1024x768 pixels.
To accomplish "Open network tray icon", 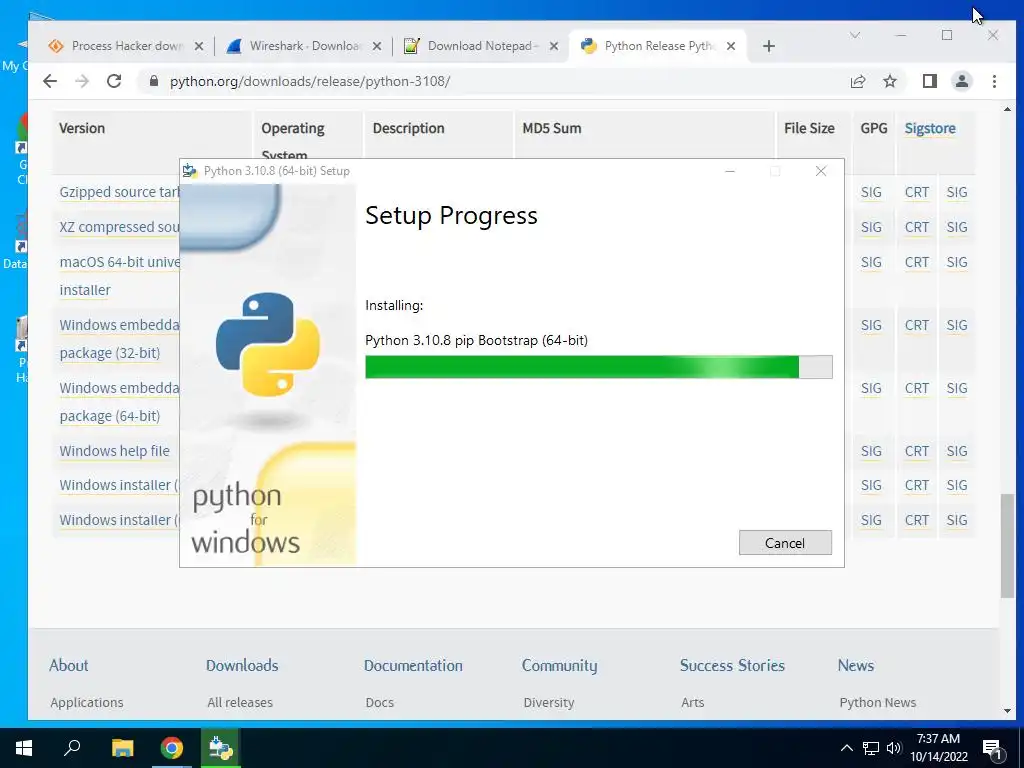I will tap(871, 748).
